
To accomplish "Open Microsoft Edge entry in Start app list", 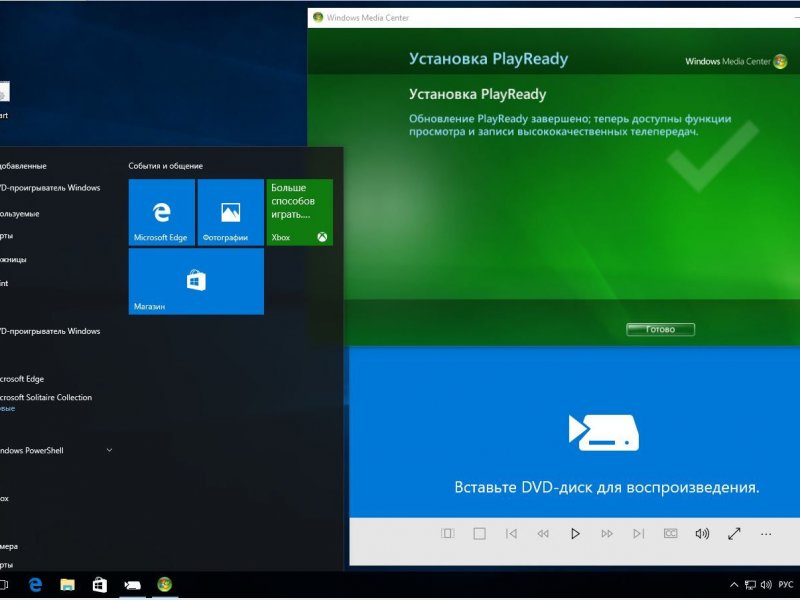I will [x=22, y=379].
